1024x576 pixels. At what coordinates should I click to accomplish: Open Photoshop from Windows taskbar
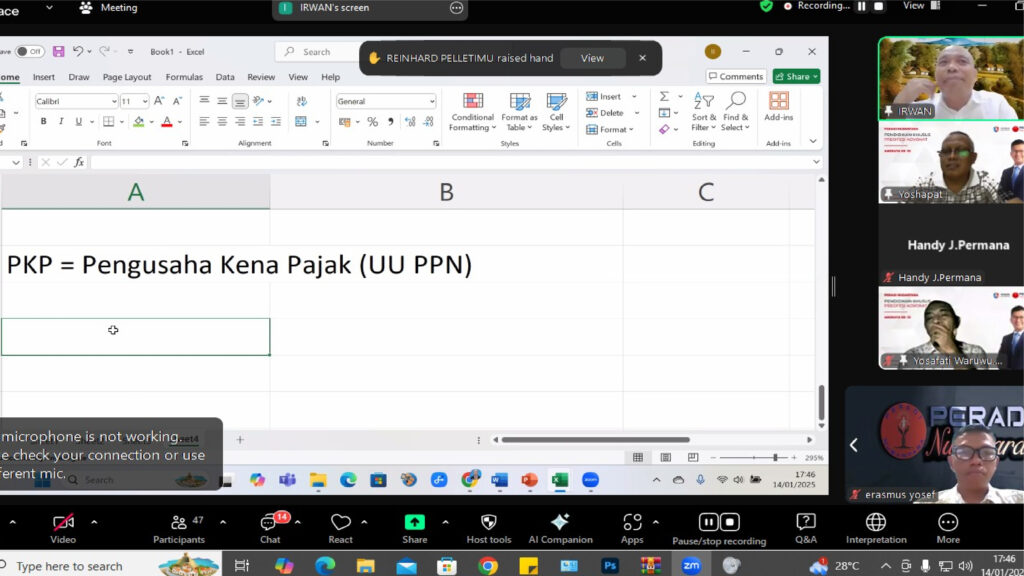click(610, 566)
